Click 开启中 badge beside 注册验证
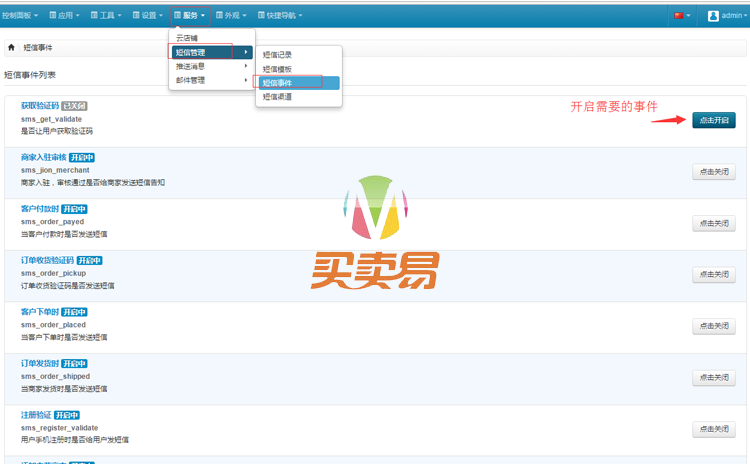The image size is (750, 464). [66, 415]
